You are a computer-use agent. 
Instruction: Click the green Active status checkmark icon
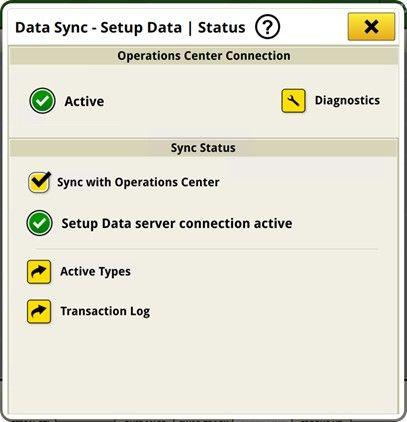(42, 101)
